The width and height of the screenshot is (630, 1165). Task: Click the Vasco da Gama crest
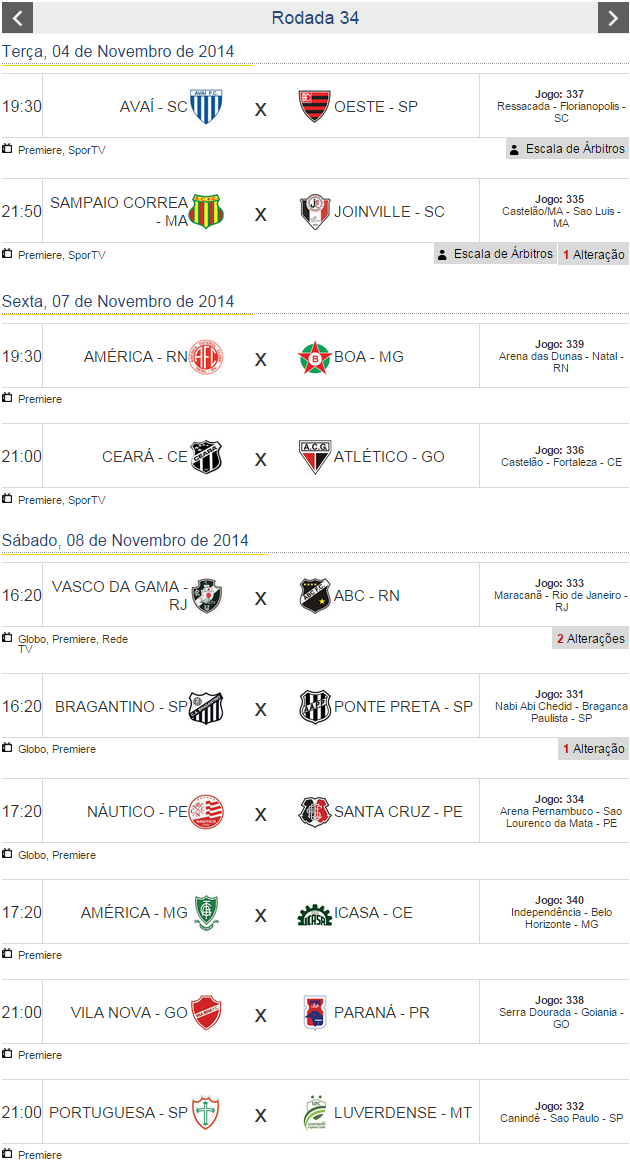click(x=207, y=596)
